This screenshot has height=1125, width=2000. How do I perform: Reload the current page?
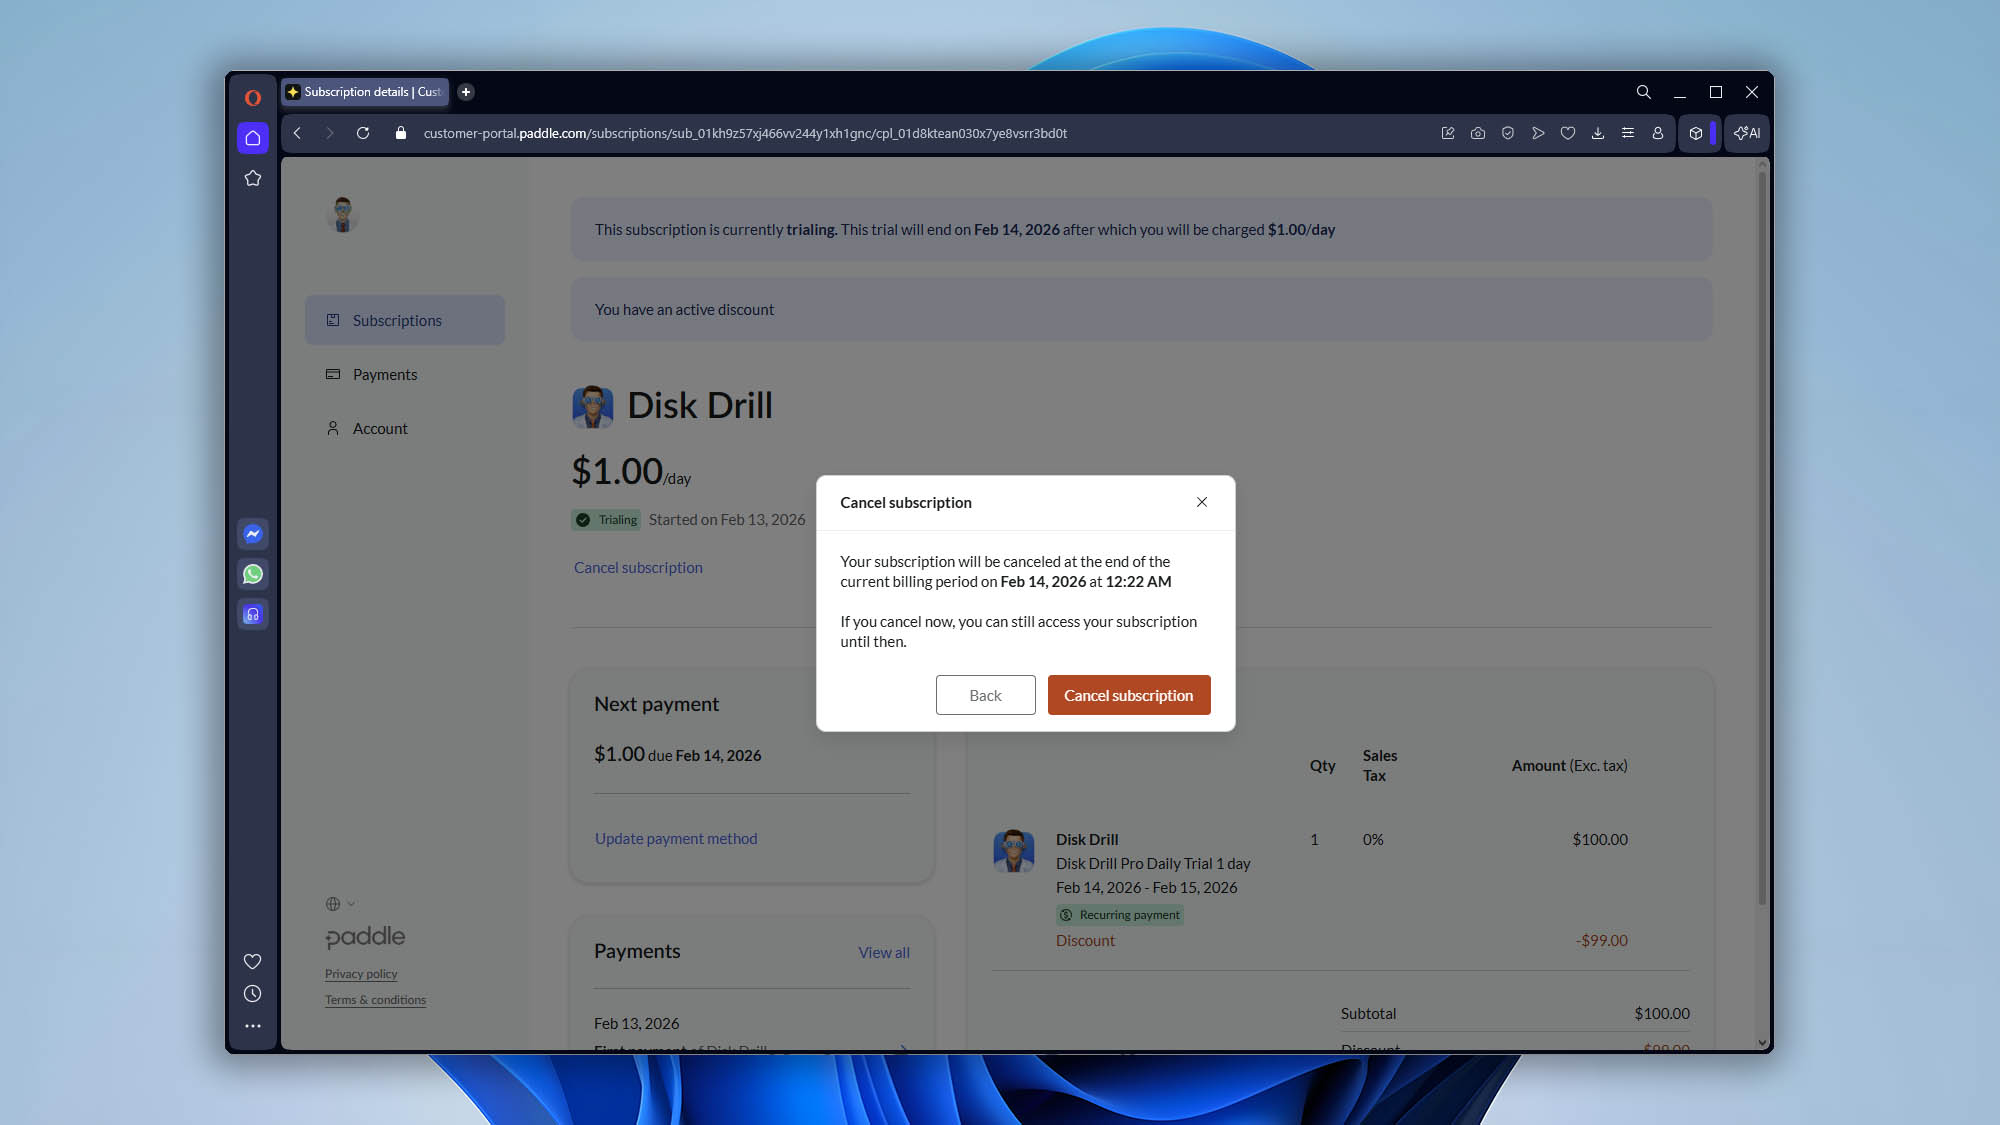pyautogui.click(x=363, y=133)
